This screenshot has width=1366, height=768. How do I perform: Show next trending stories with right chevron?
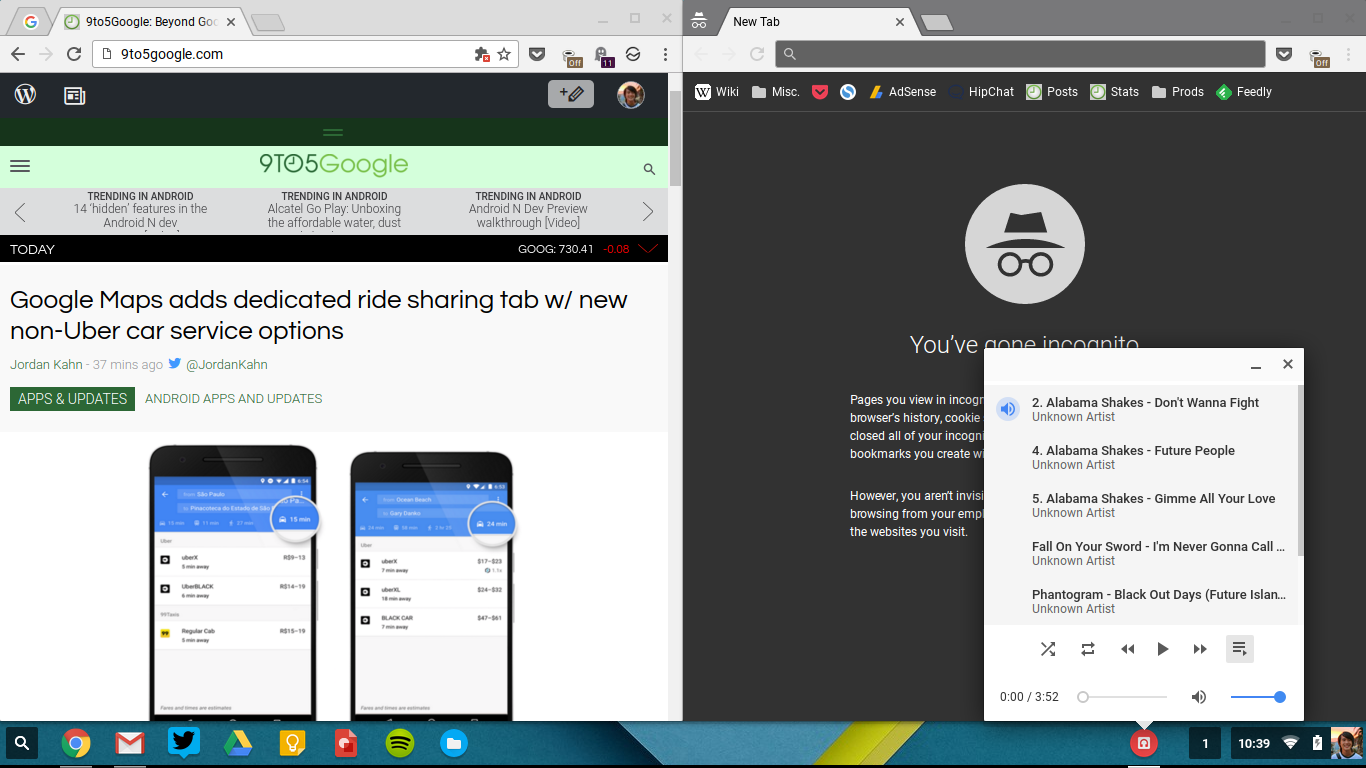(x=648, y=211)
